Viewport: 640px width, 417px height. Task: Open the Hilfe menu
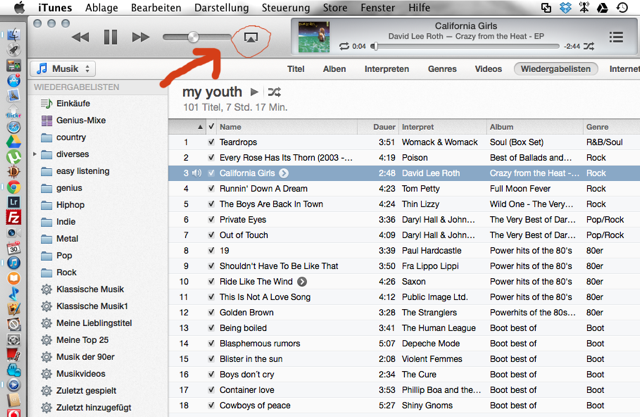[x=419, y=7]
